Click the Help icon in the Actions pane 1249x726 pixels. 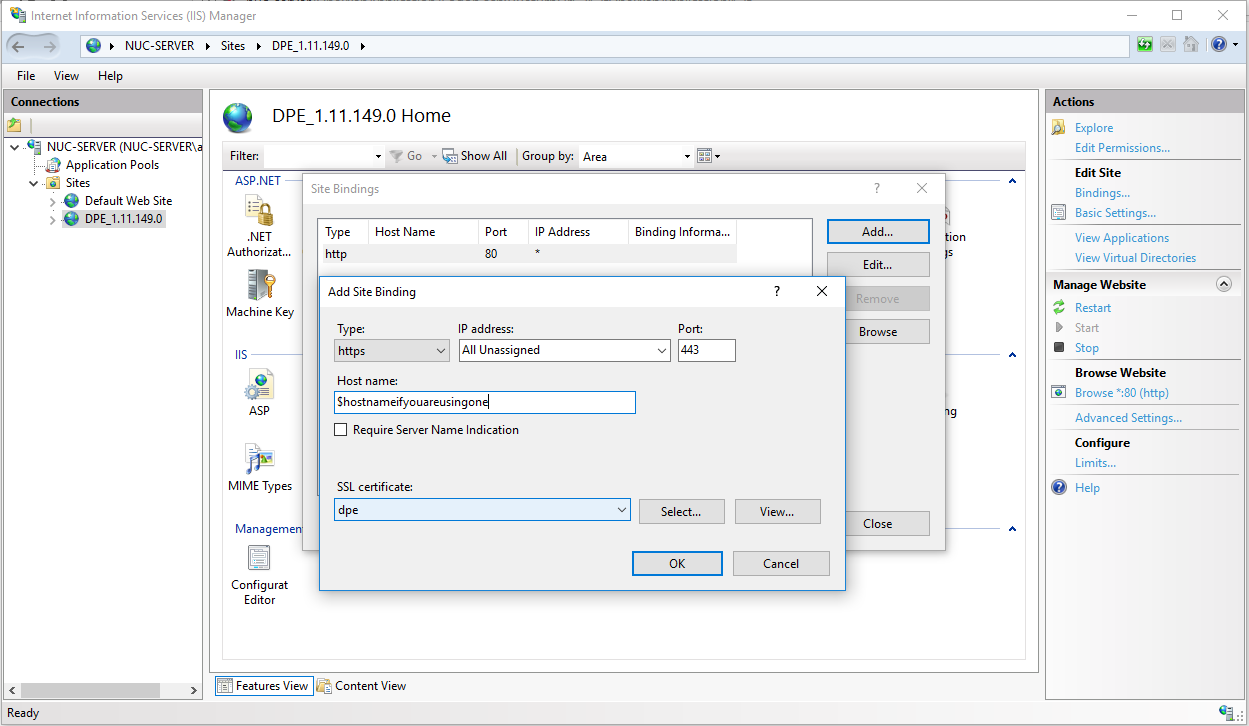pyautogui.click(x=1059, y=488)
